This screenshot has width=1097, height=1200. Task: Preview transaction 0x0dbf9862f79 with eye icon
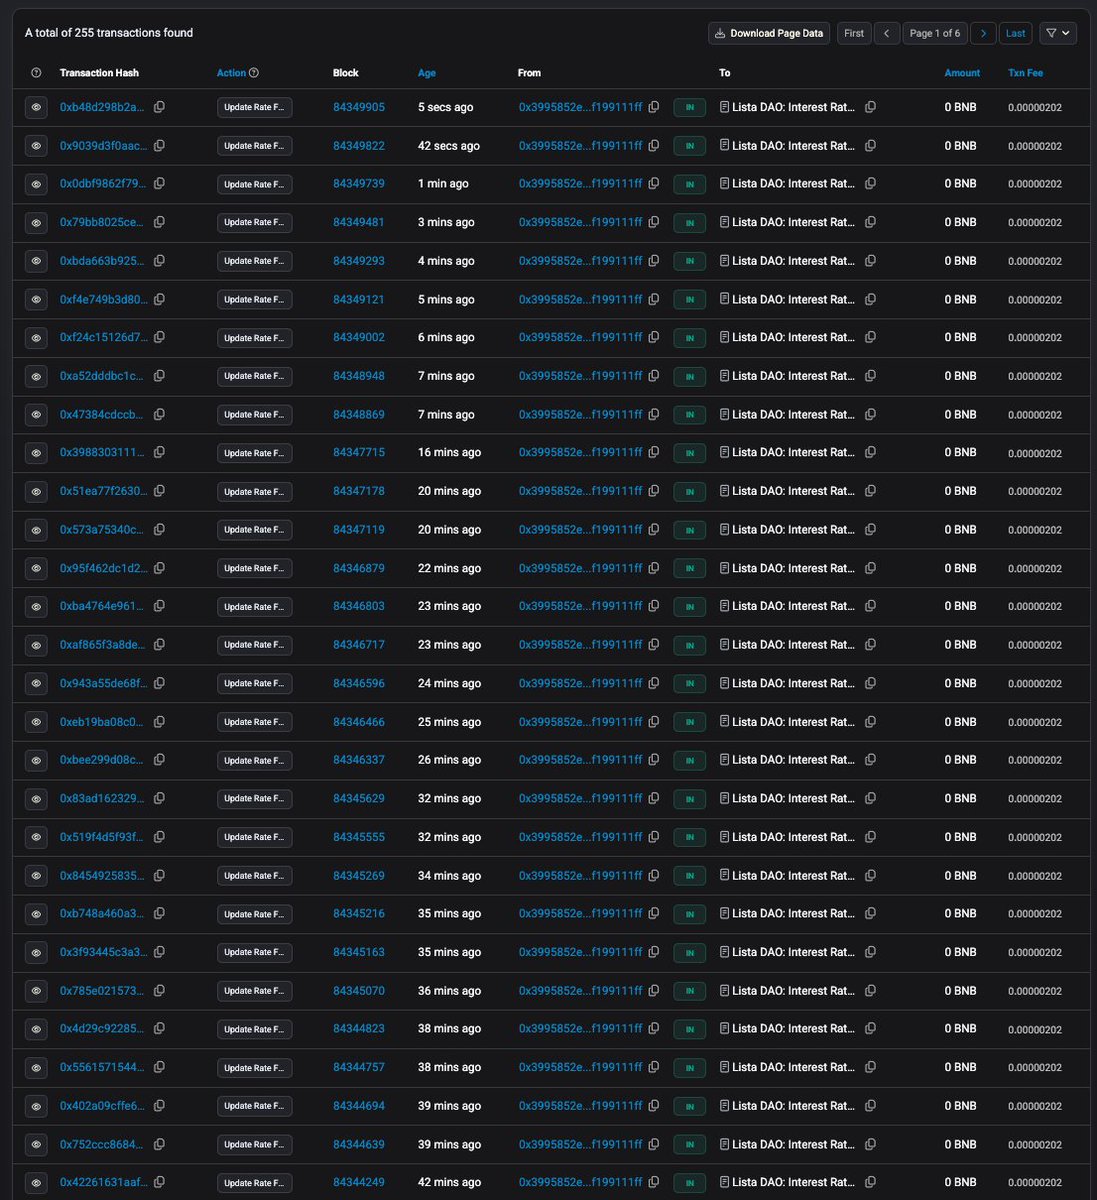(x=36, y=184)
